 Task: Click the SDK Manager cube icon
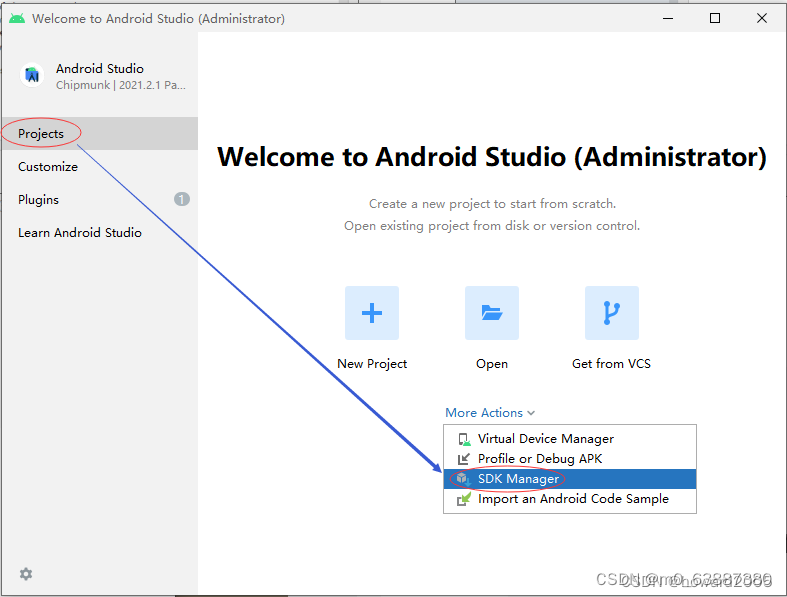[x=464, y=479]
